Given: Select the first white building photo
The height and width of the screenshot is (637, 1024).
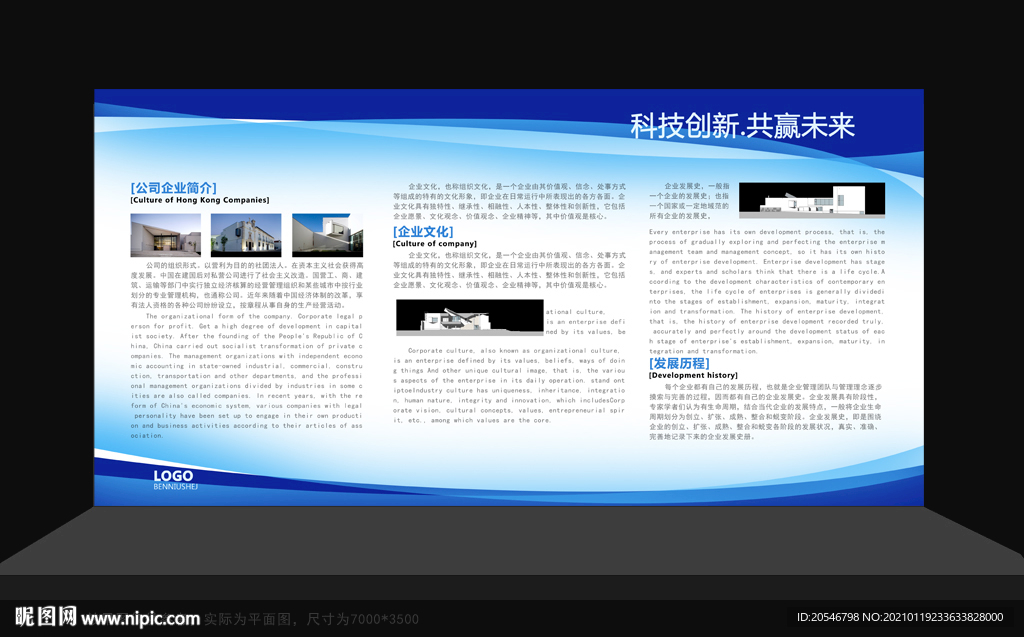Looking at the screenshot, I should (165, 236).
